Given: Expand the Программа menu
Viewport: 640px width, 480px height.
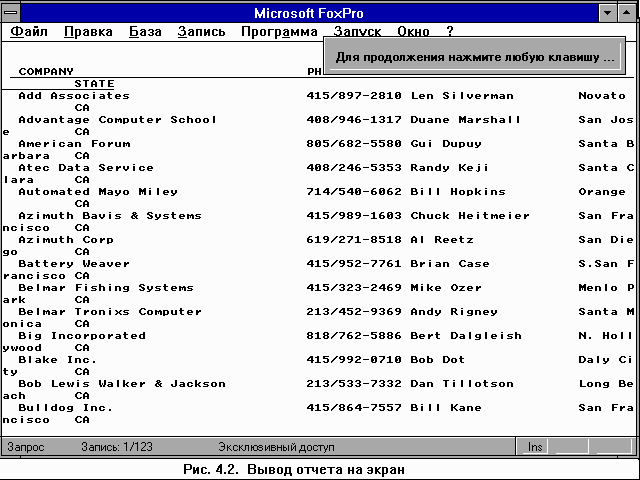Looking at the screenshot, I should tap(279, 32).
